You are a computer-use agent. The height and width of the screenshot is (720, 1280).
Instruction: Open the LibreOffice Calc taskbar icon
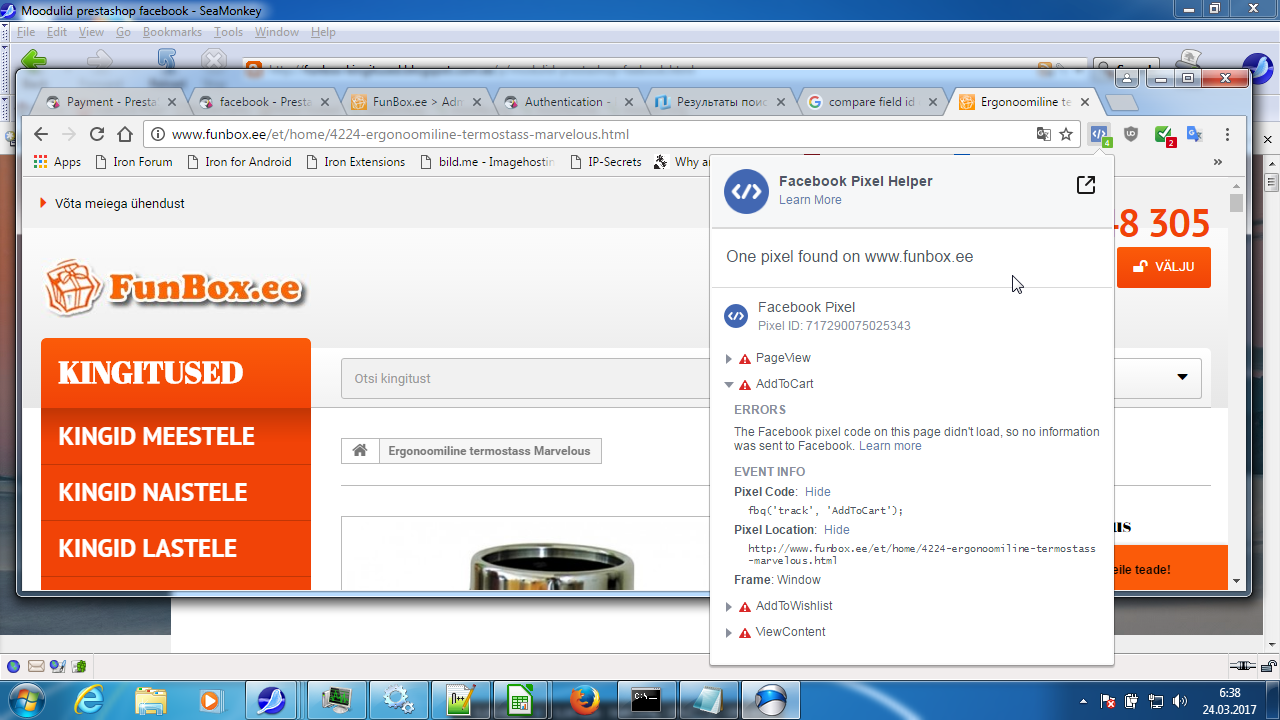pos(521,699)
